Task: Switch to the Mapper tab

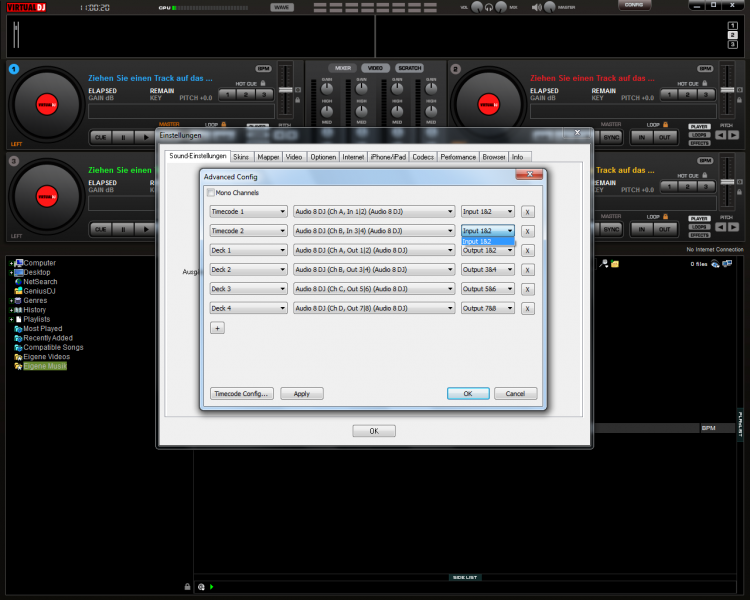Action: point(268,157)
